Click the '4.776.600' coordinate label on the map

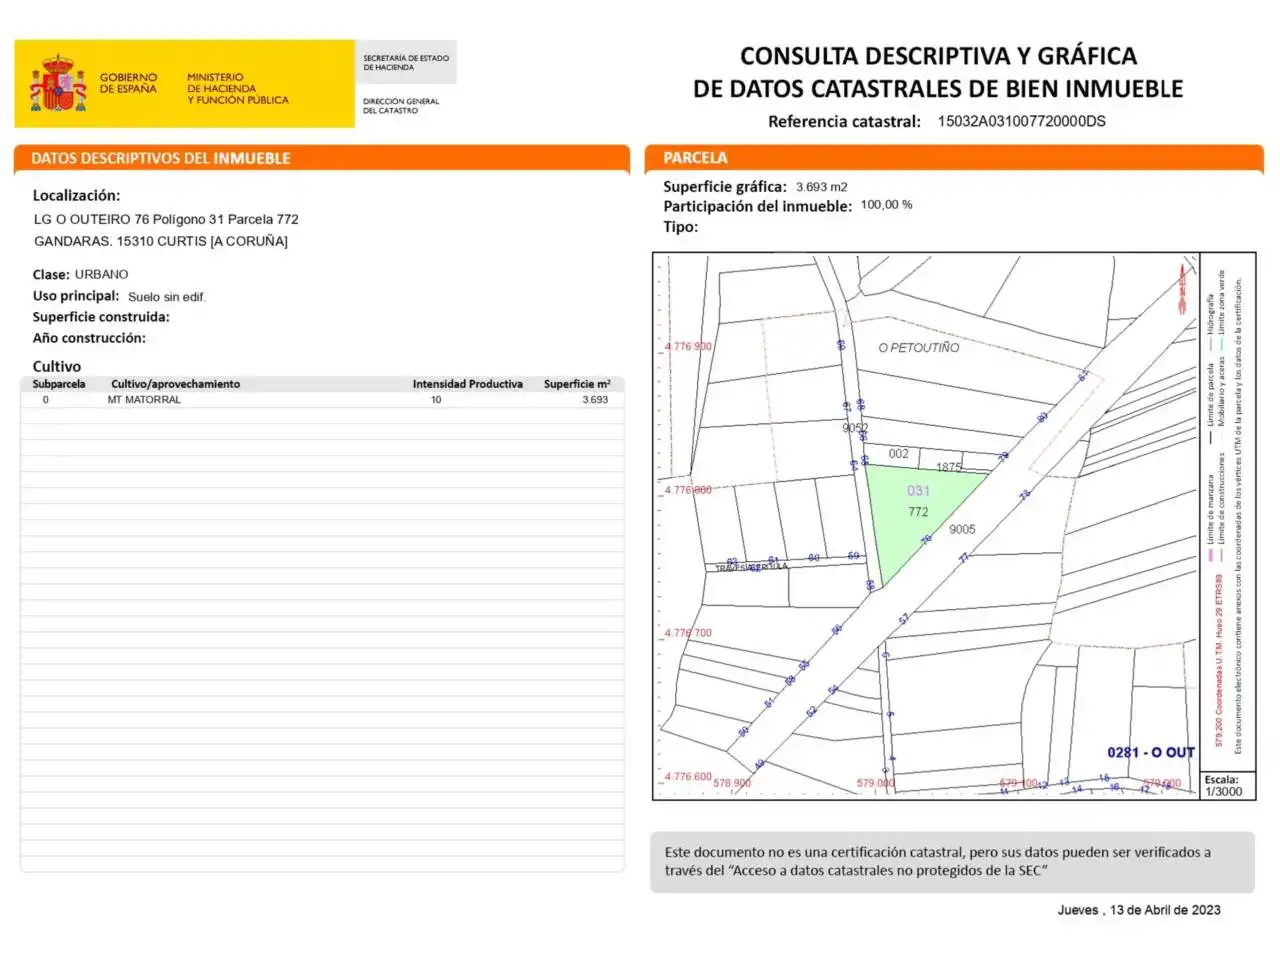[688, 776]
